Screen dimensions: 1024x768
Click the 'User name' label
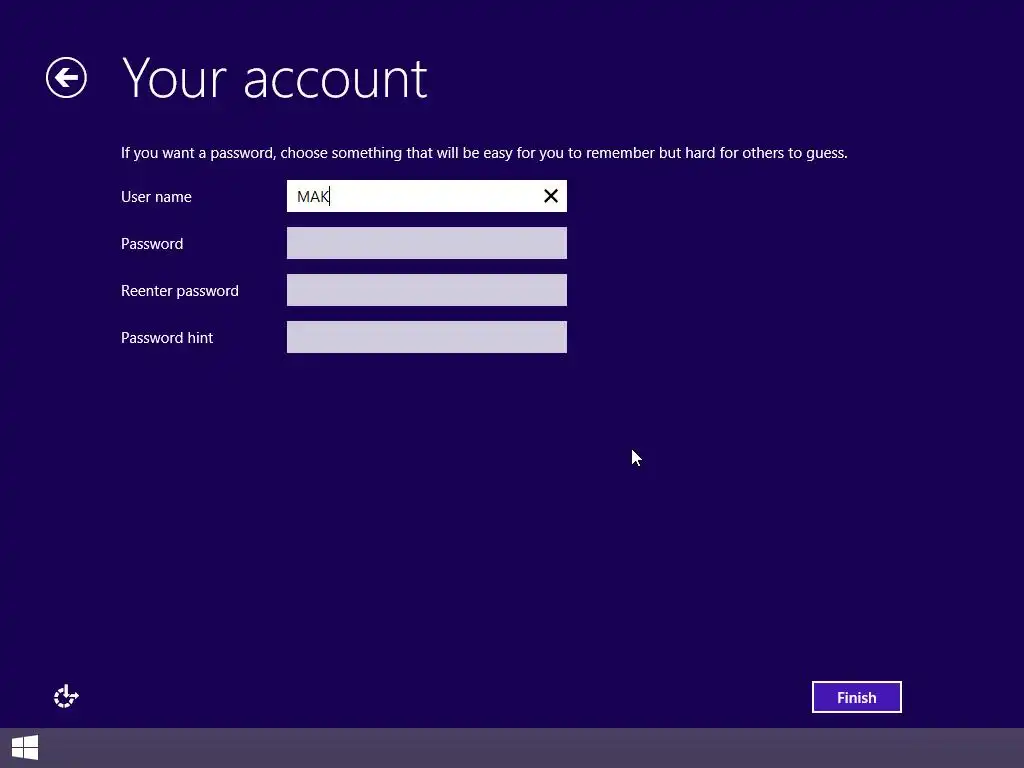coord(156,197)
